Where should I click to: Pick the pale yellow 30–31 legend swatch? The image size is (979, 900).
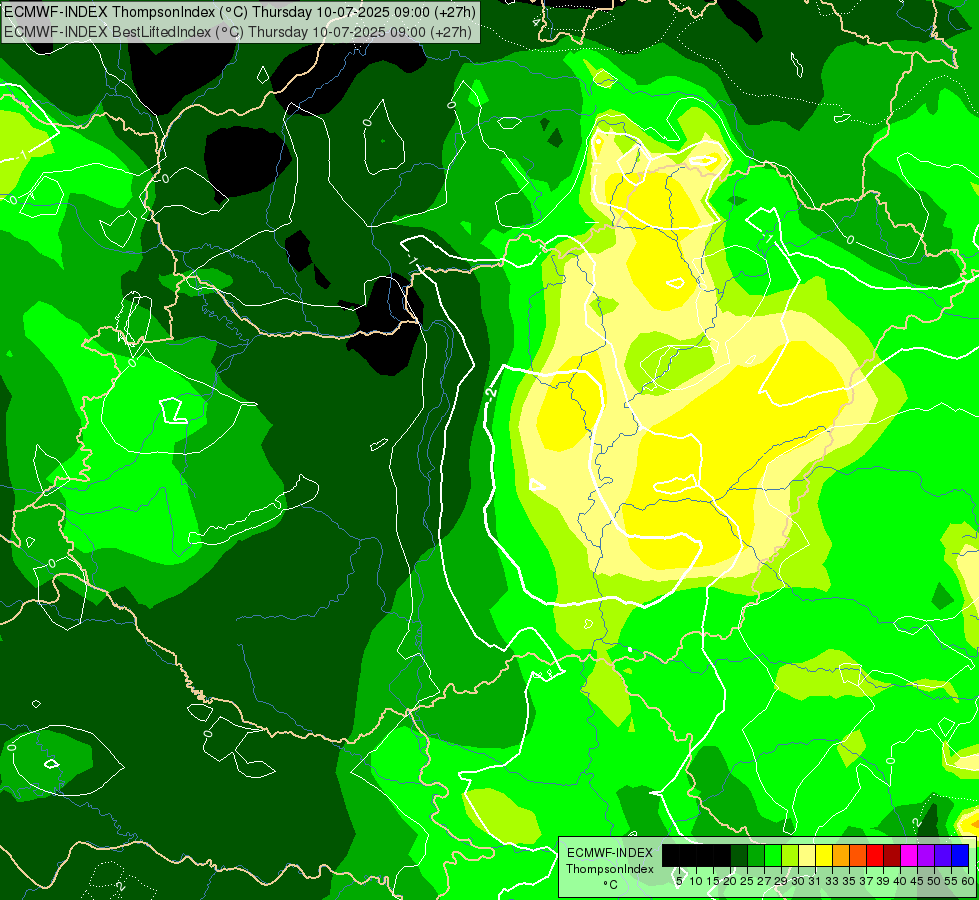[x=807, y=855]
